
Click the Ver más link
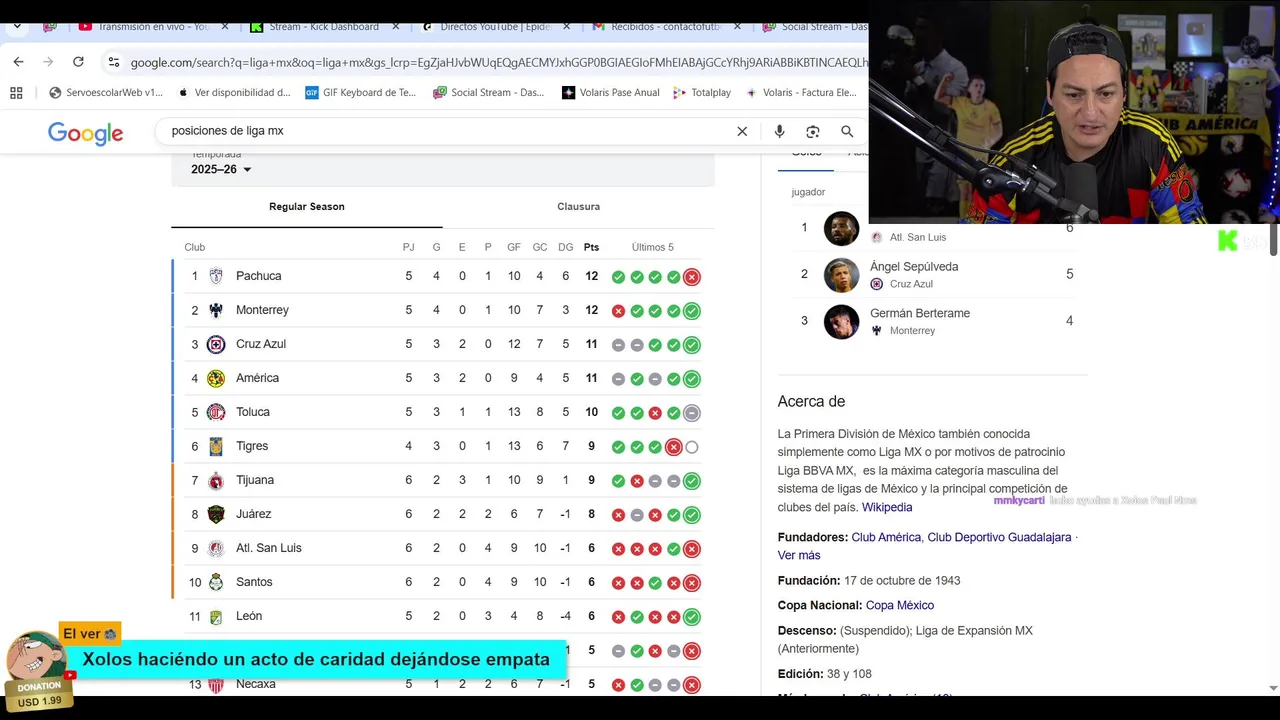pos(799,555)
